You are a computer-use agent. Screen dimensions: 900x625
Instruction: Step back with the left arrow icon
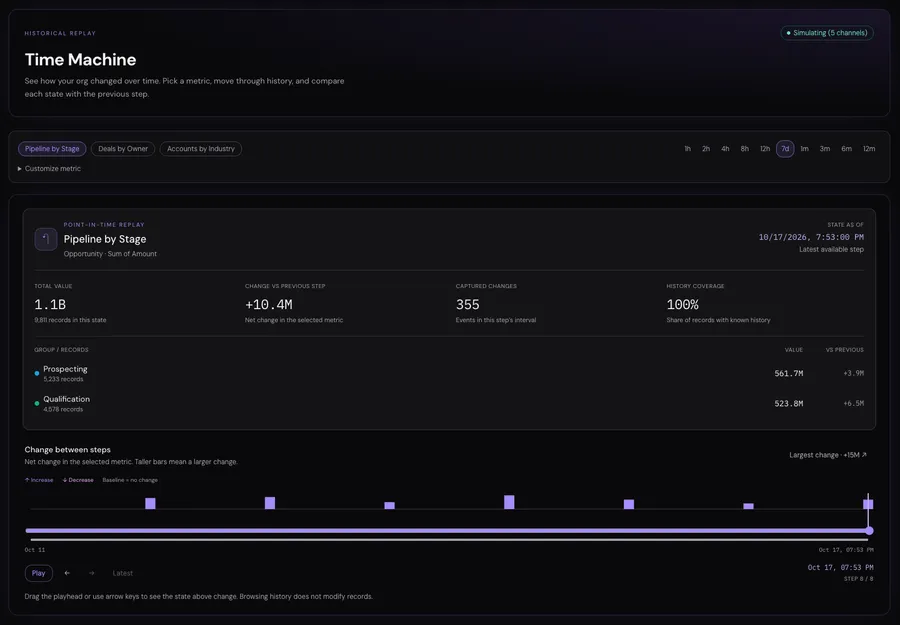click(67, 573)
